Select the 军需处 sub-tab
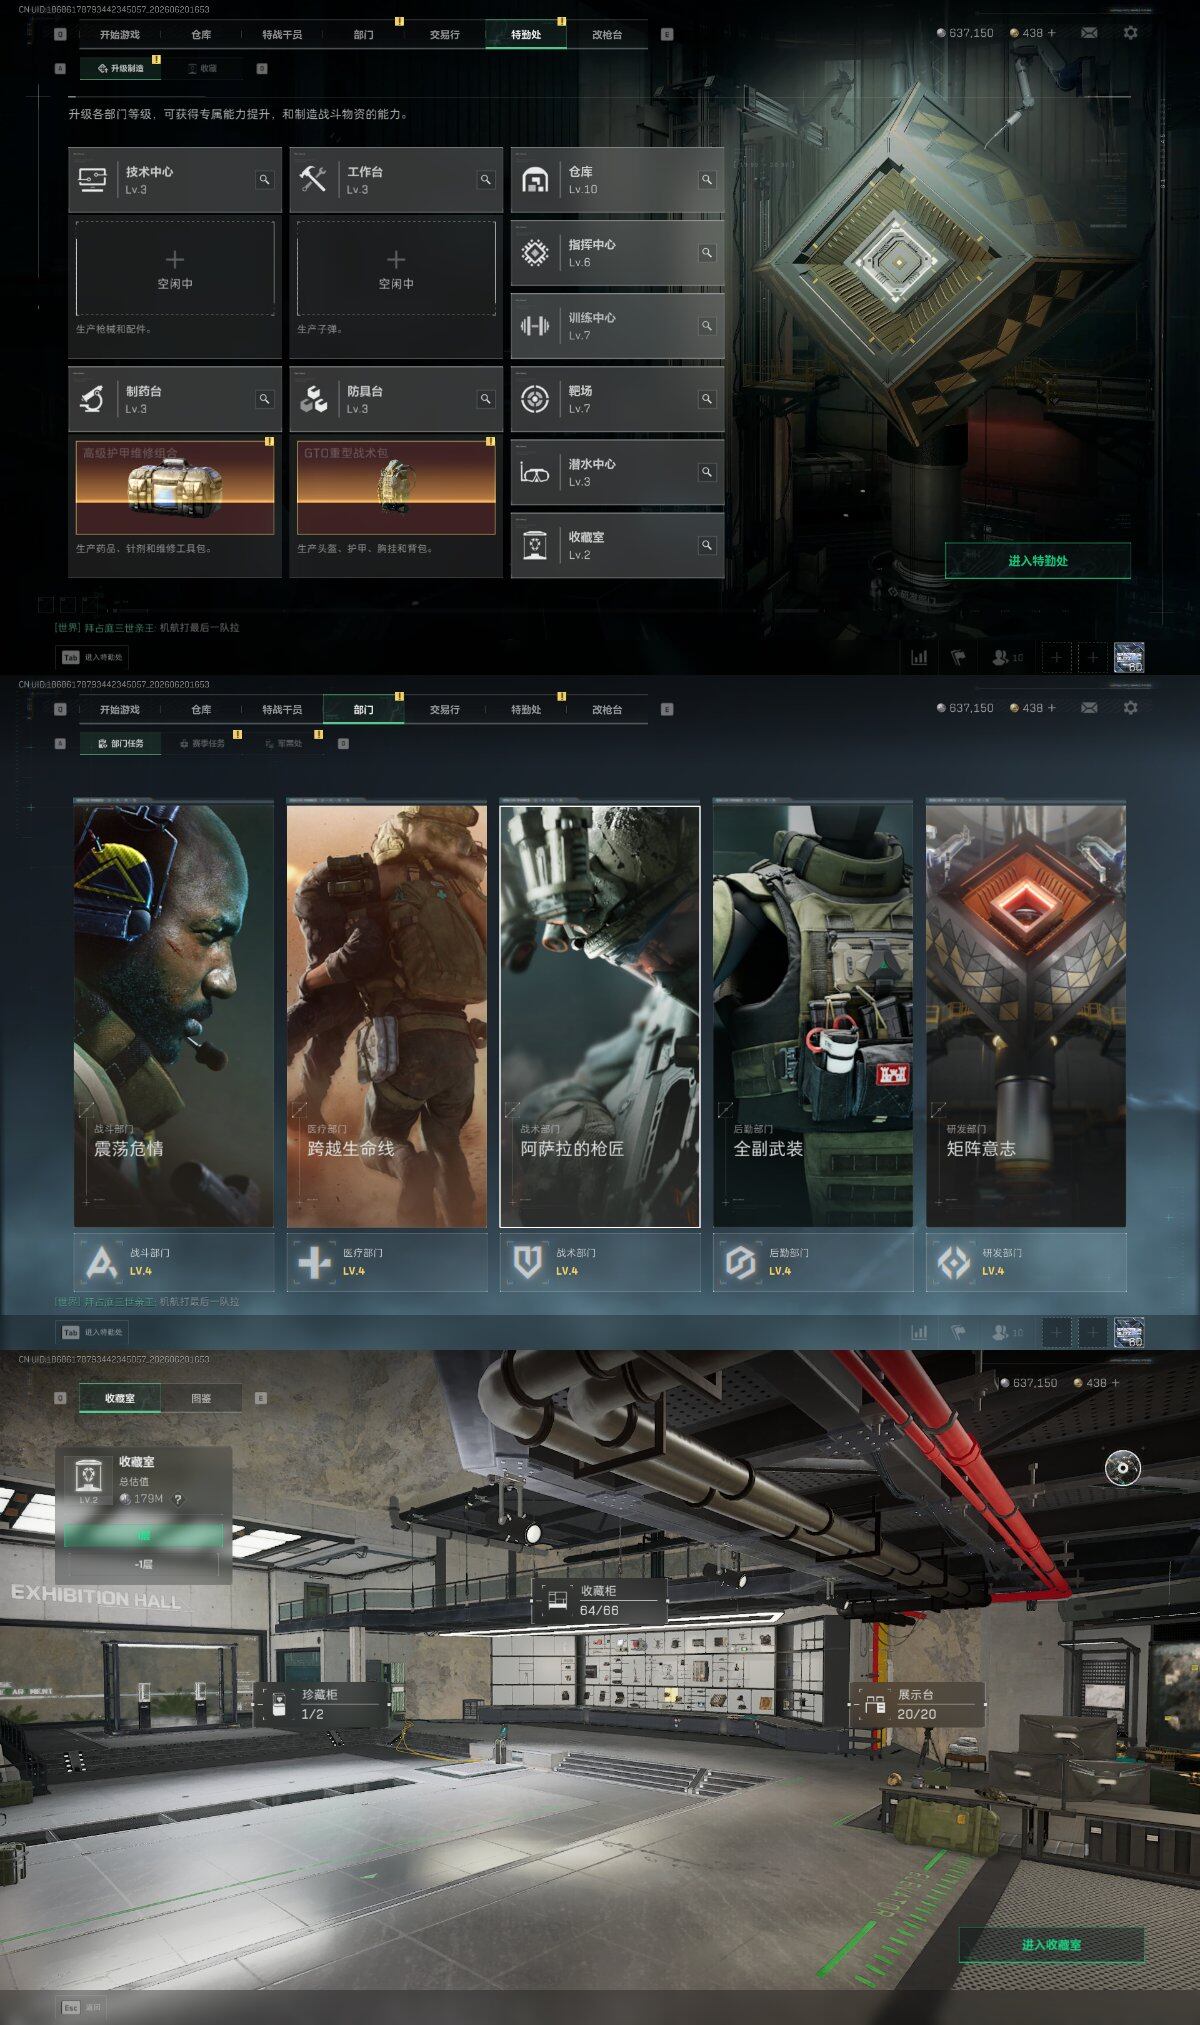The height and width of the screenshot is (2025, 1200). tap(284, 744)
